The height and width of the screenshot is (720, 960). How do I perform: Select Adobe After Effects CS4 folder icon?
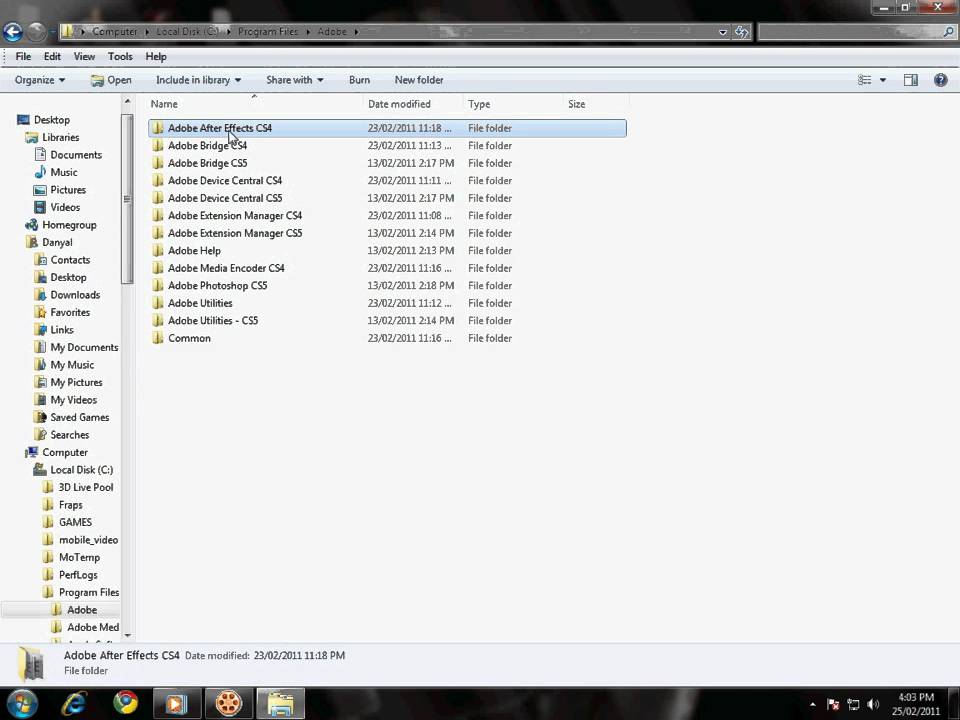tap(157, 128)
